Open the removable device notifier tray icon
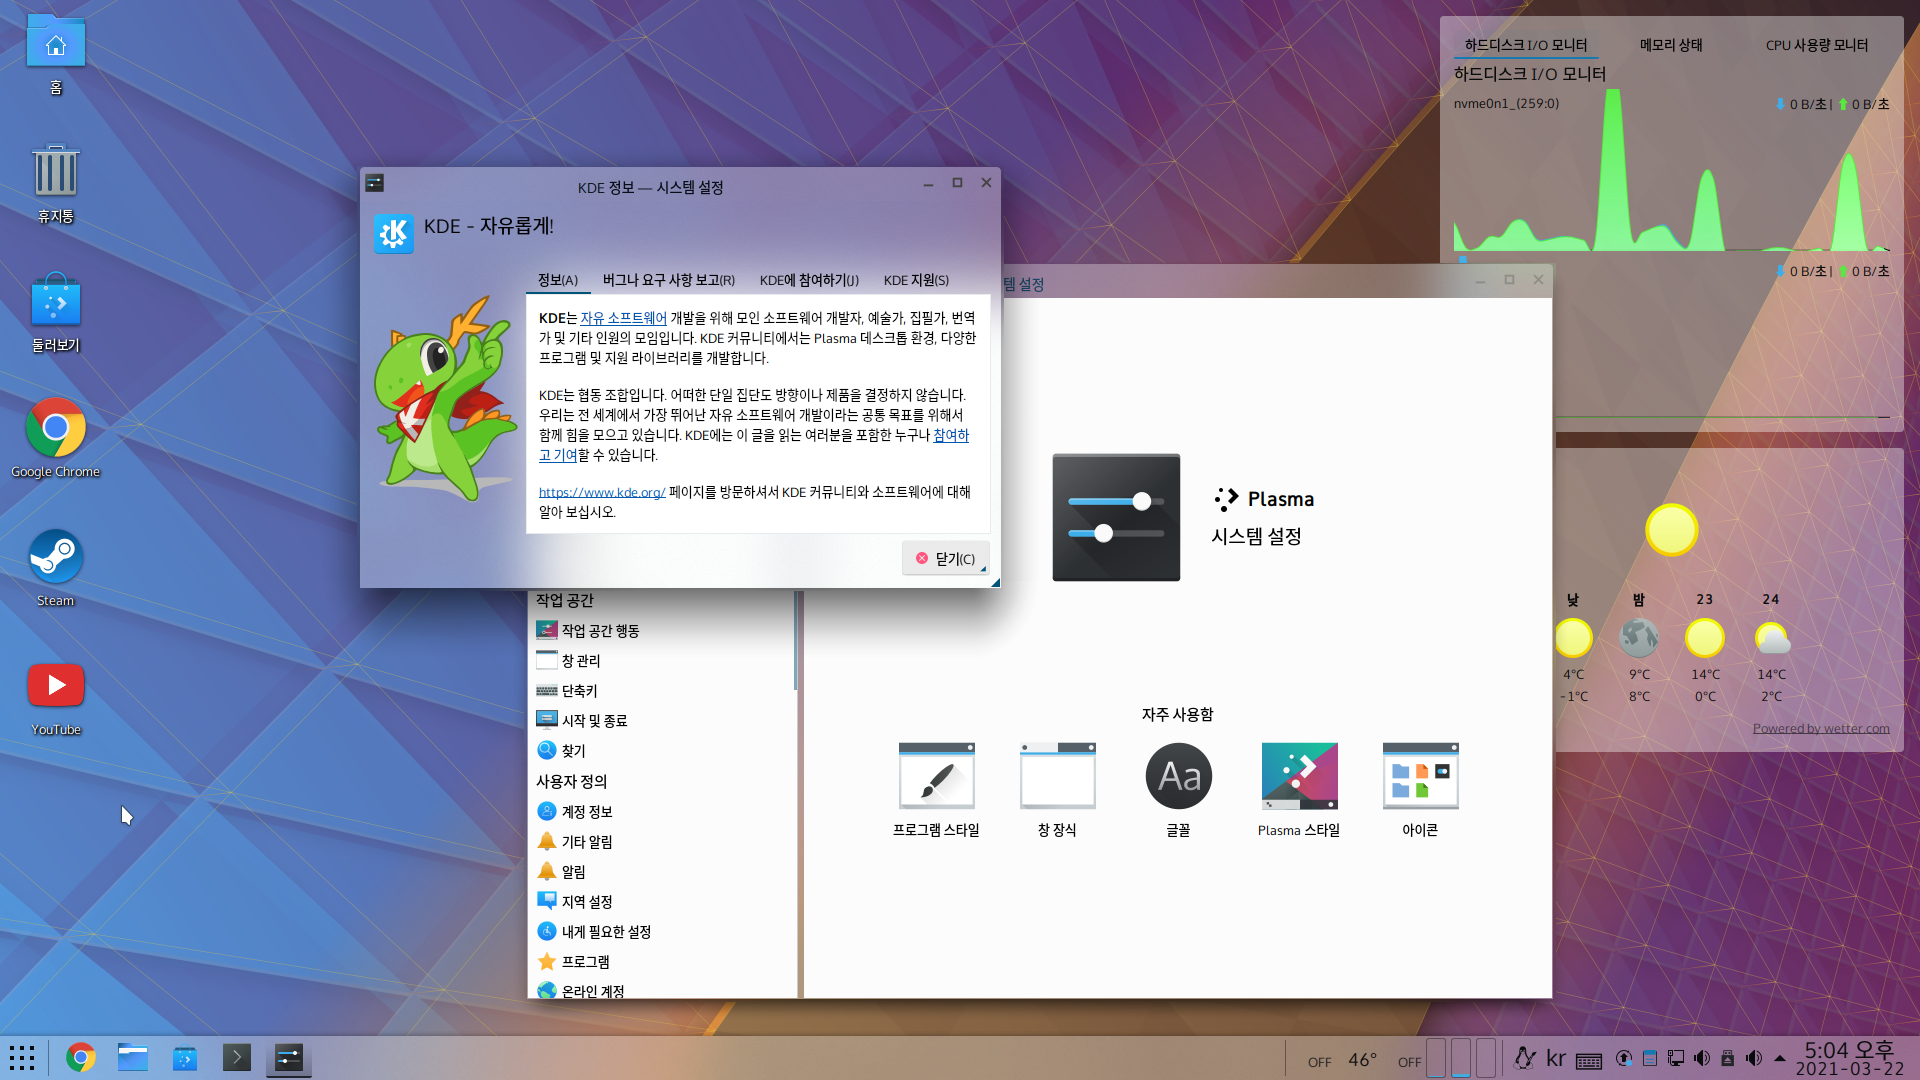The width and height of the screenshot is (1920, 1080). (1727, 1058)
